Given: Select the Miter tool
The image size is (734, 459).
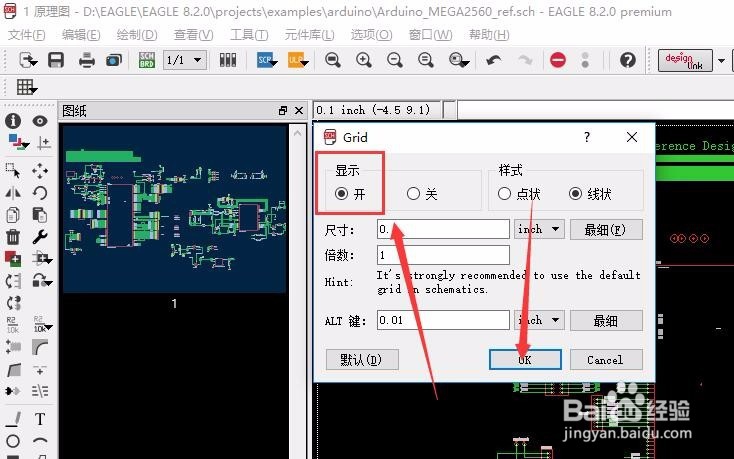Looking at the screenshot, I should pos(40,347).
